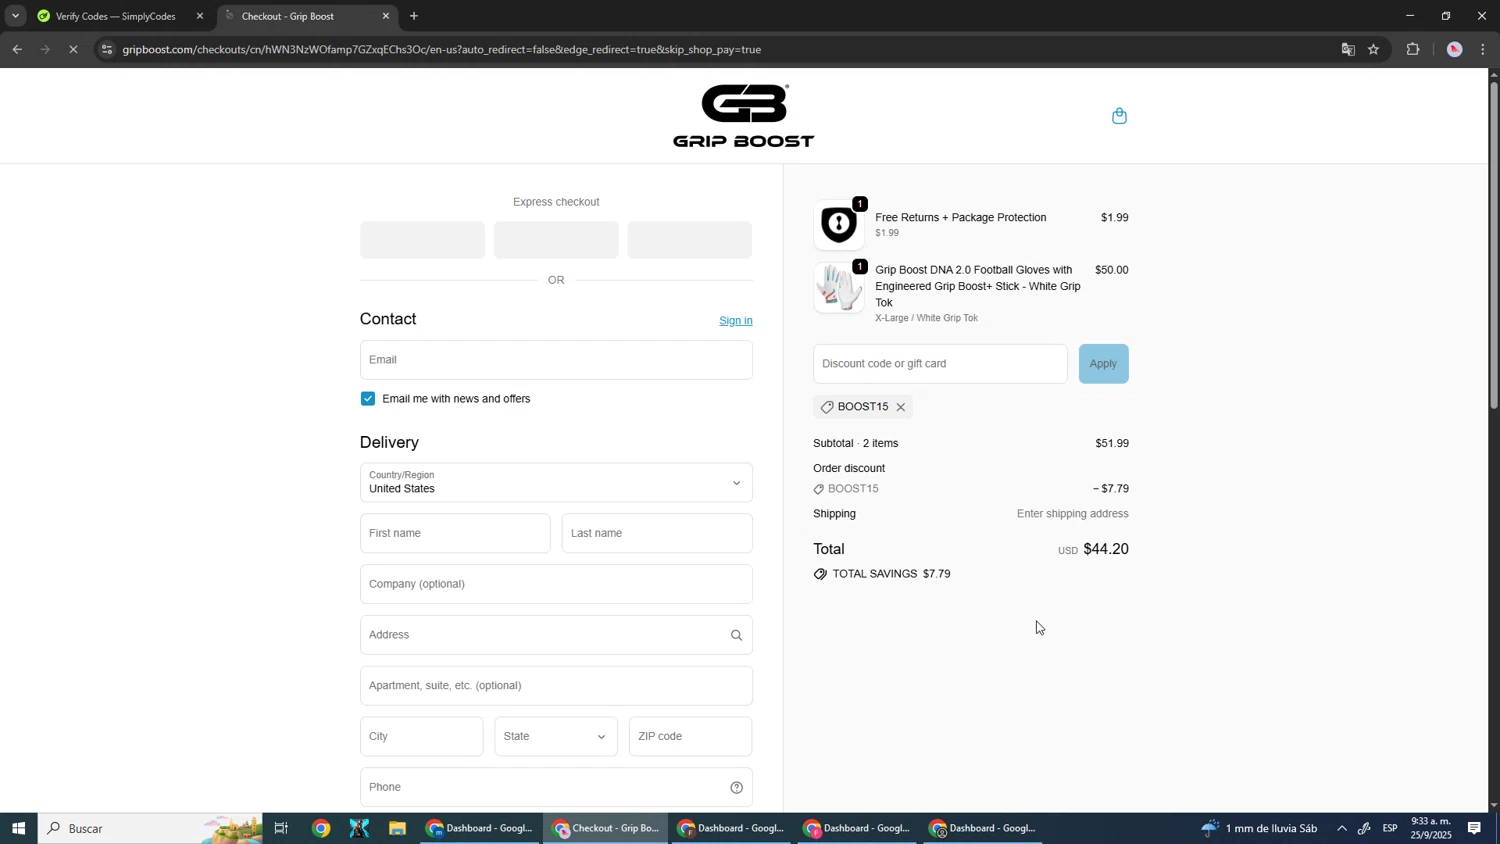
Task: Click the football gloves product thumbnail
Action: 839,288
